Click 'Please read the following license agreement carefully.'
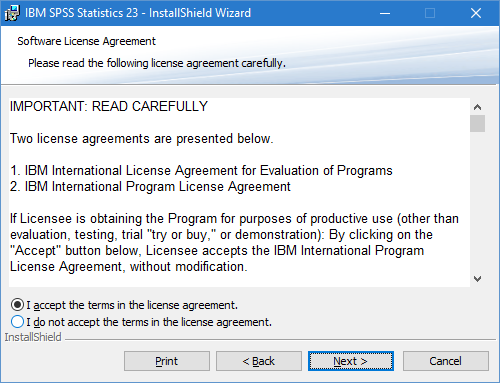The image size is (500, 383). 157,63
